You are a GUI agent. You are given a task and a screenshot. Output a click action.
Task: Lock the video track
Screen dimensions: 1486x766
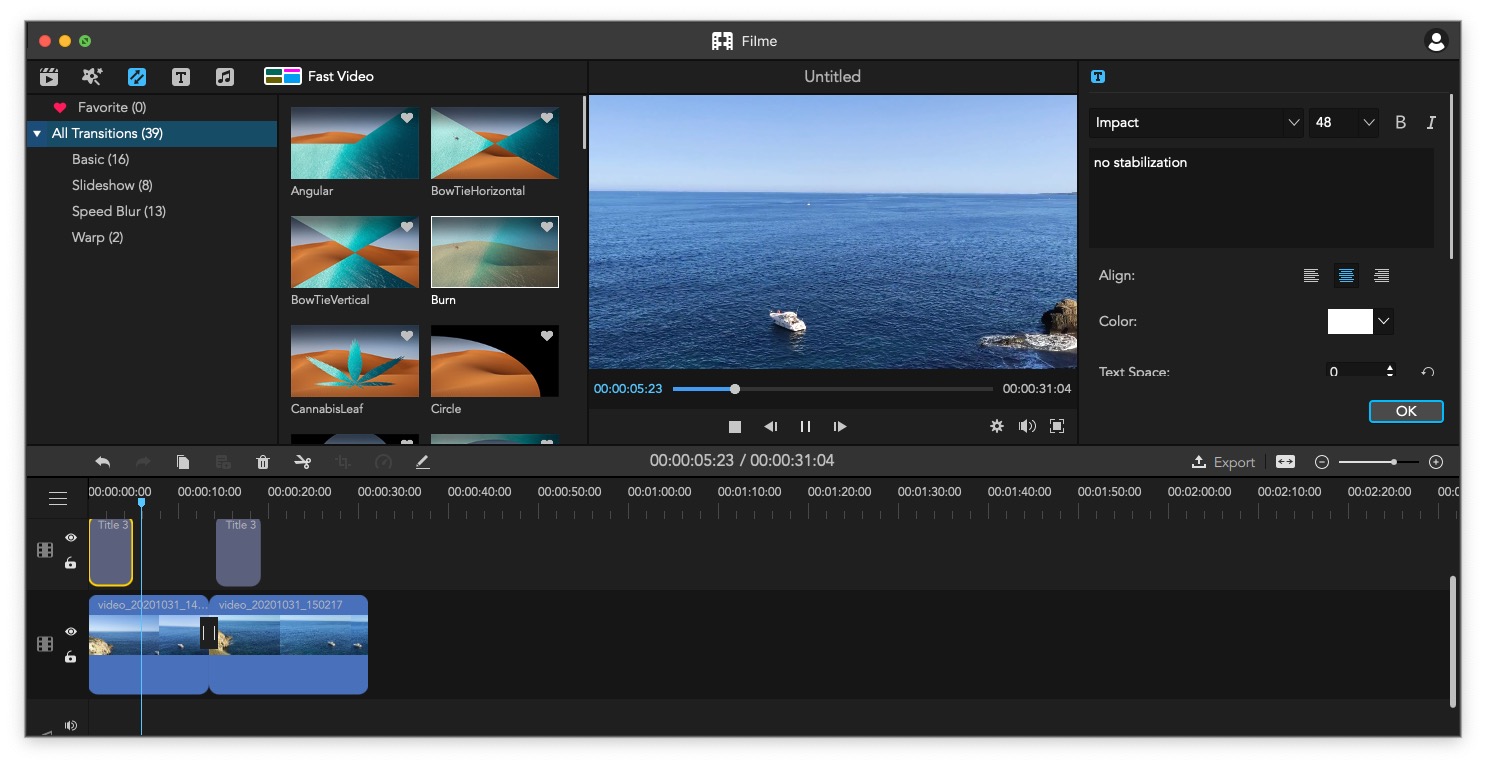point(71,657)
